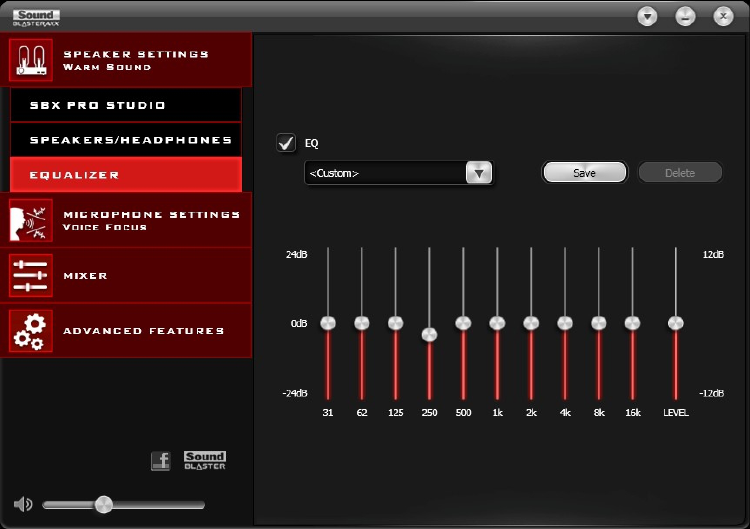Click the 125 Hz band slider knob
The image size is (750, 529).
(x=396, y=323)
